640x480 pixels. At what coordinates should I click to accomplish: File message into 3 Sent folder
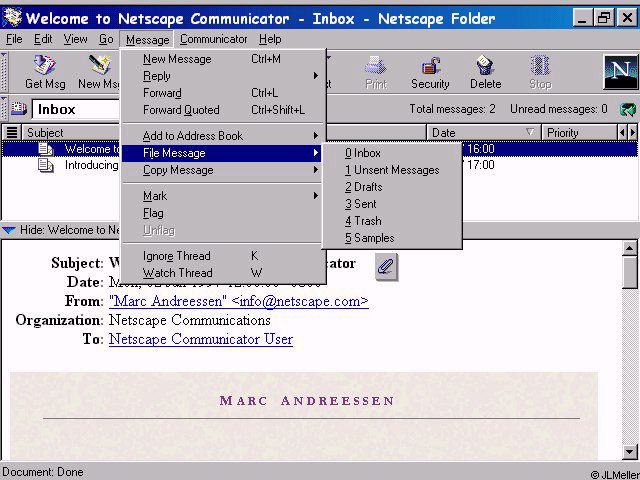392,204
